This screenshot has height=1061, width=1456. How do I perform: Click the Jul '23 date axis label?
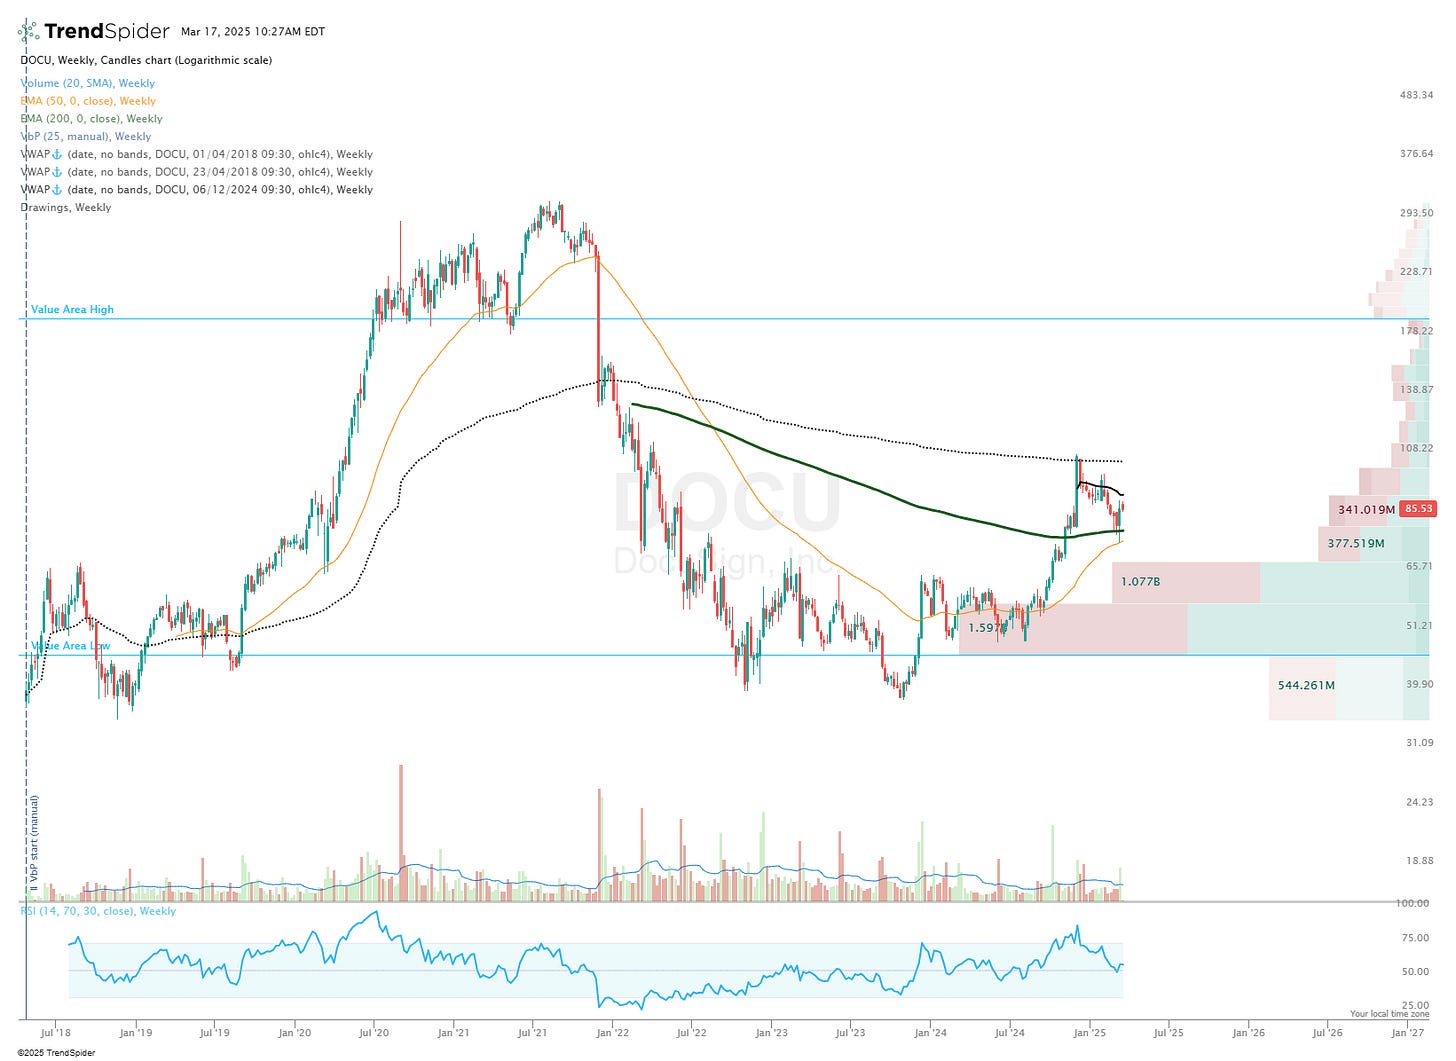850,1033
